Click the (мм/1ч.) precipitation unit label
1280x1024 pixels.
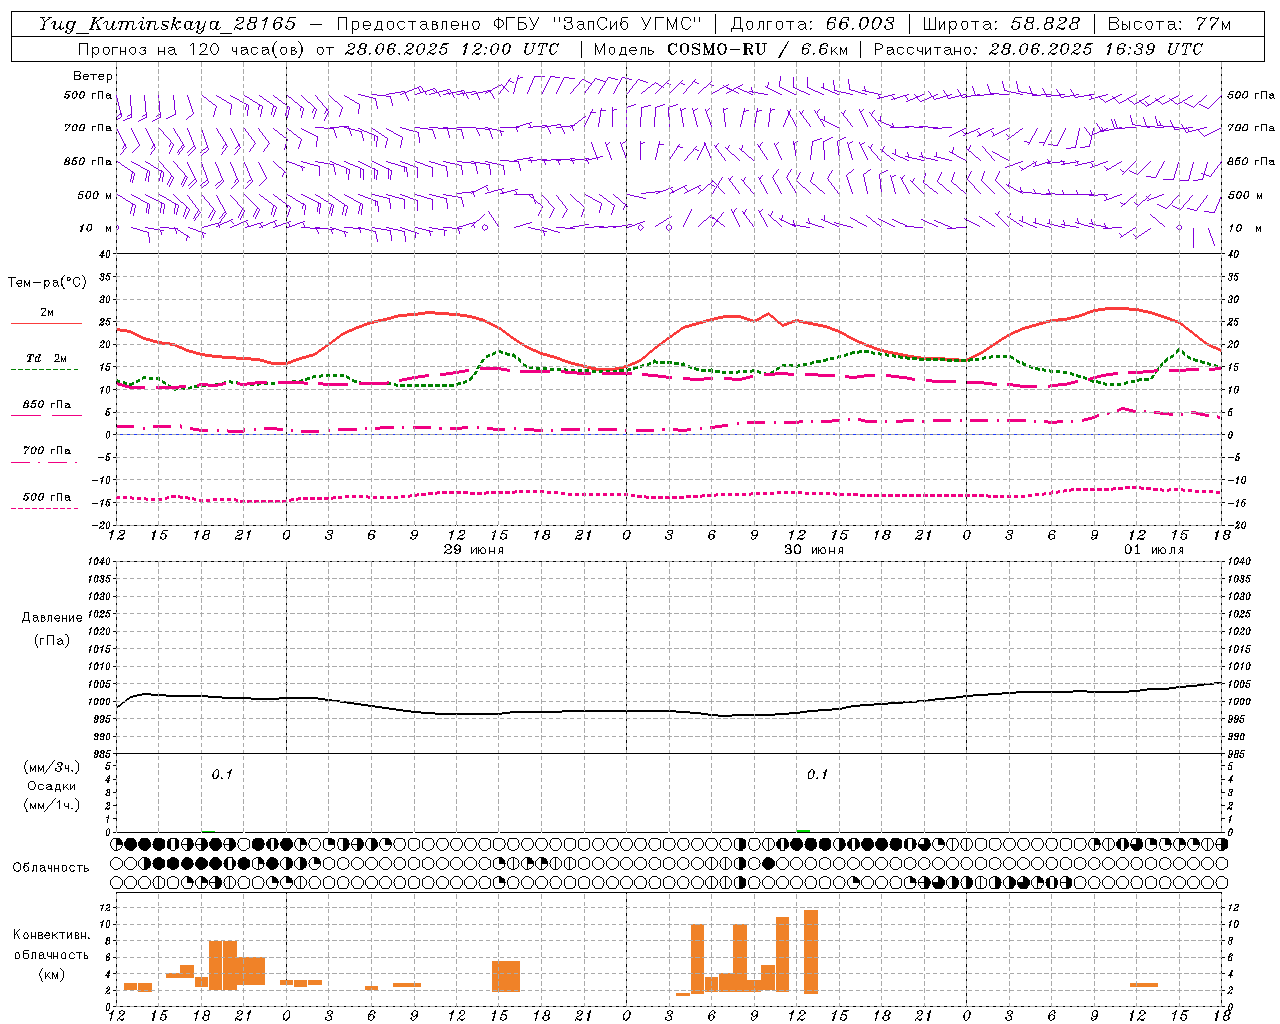[x=52, y=805]
